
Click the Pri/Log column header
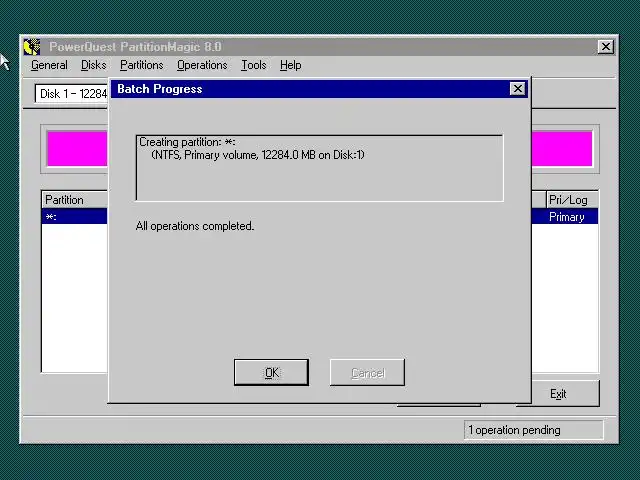pos(572,200)
